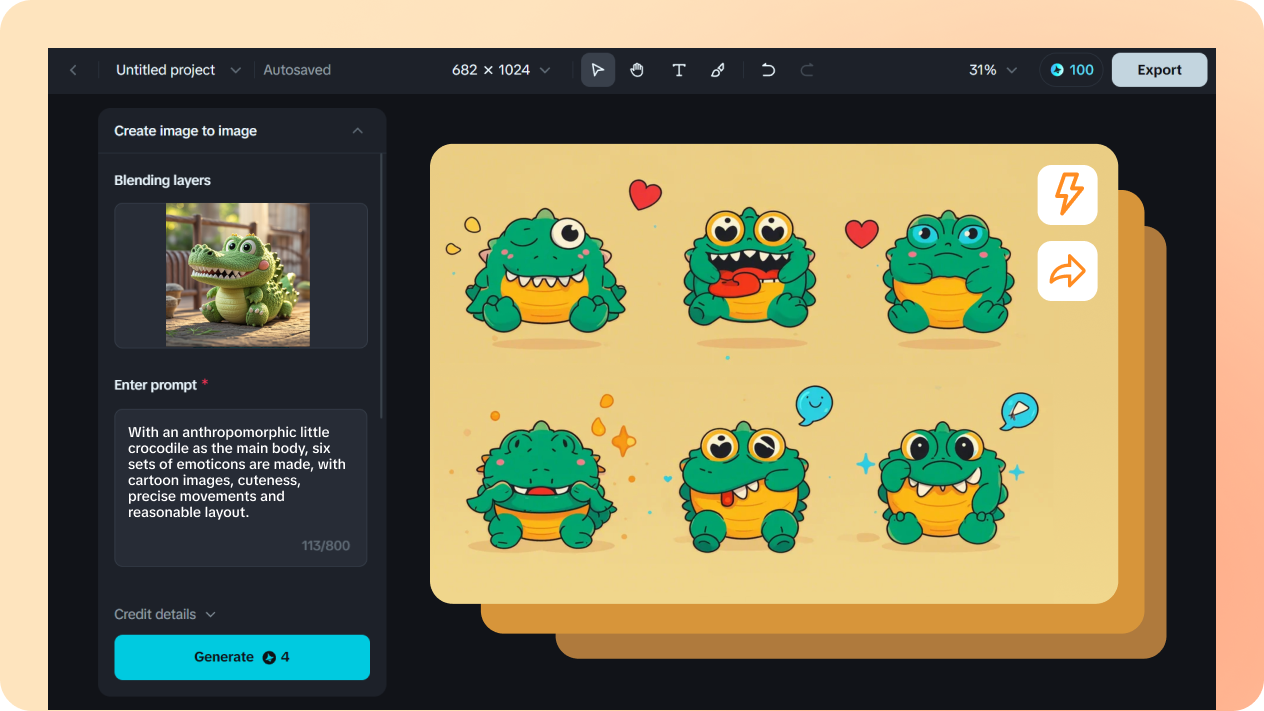Select the brush tool
The width and height of the screenshot is (1264, 711).
(x=717, y=70)
